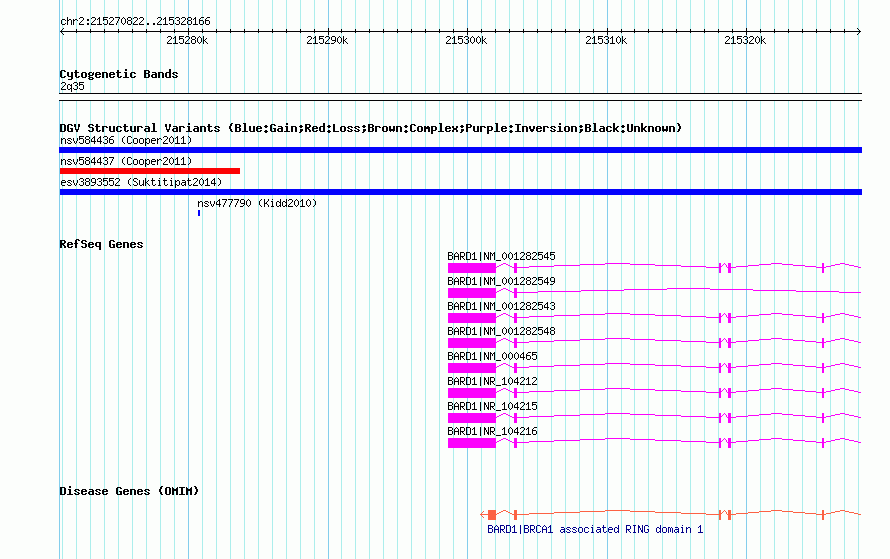The width and height of the screenshot is (890, 559).
Task: Click the BARD1|NM_001282545 transcript label
Action: pos(501,257)
